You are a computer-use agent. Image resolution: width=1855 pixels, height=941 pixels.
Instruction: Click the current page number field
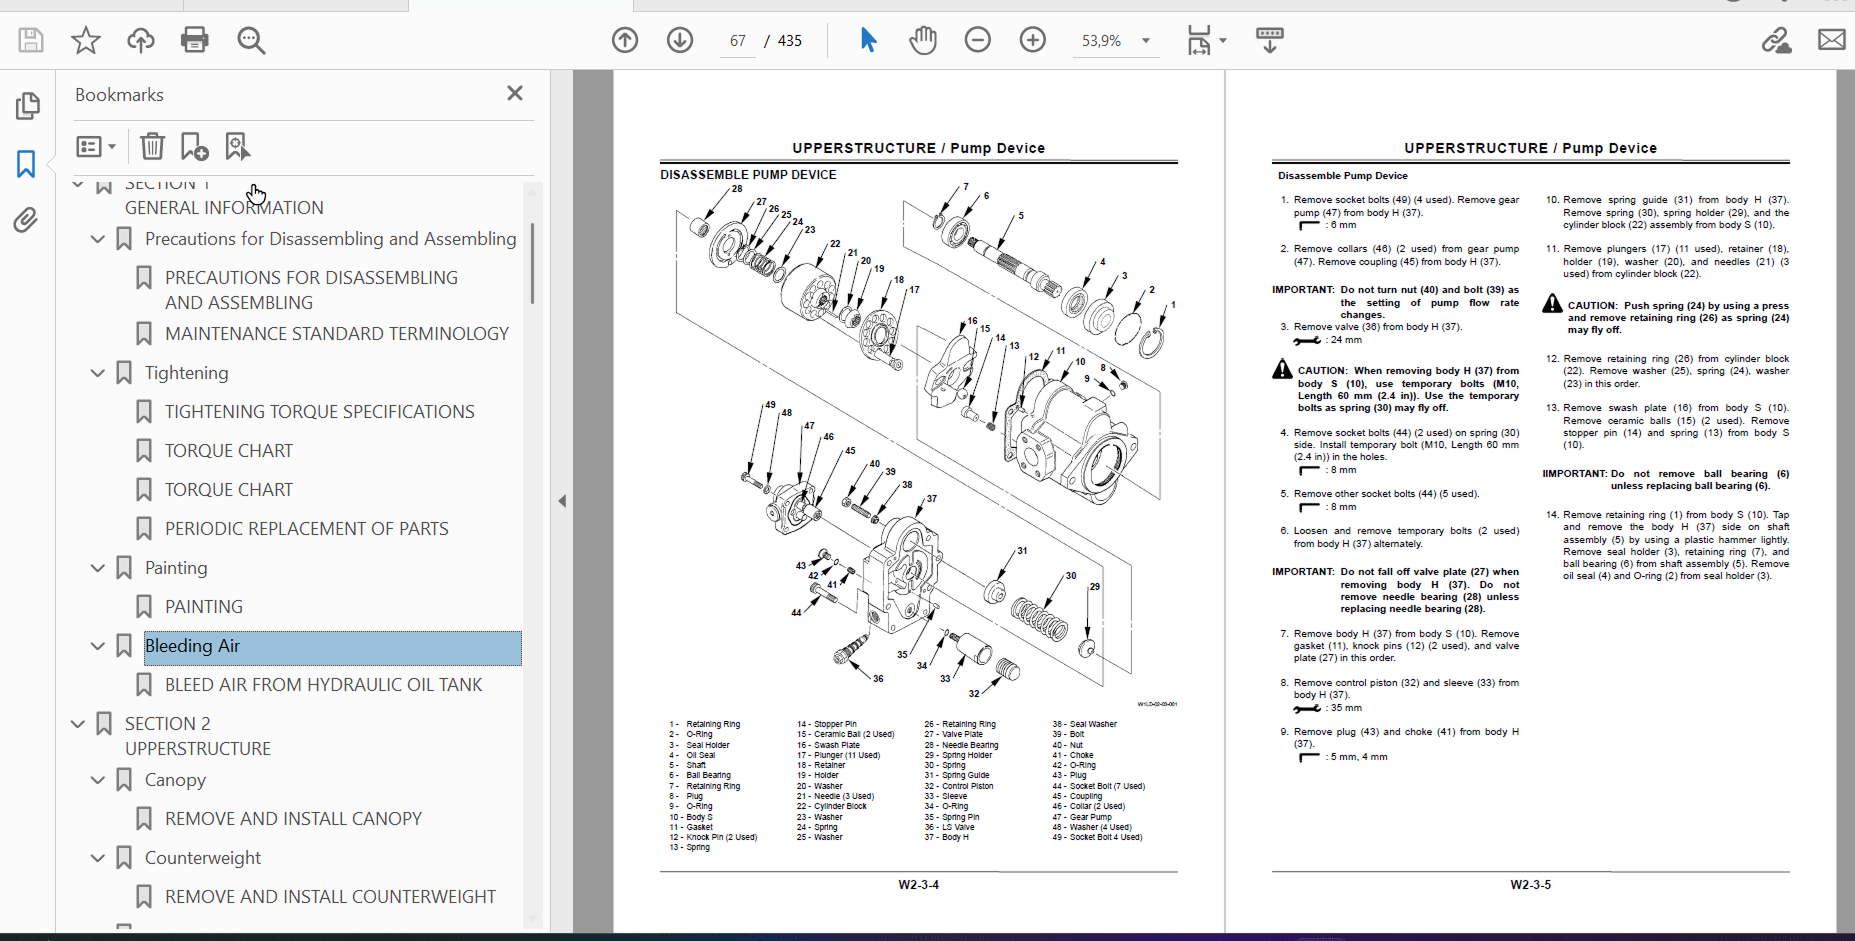tap(738, 41)
